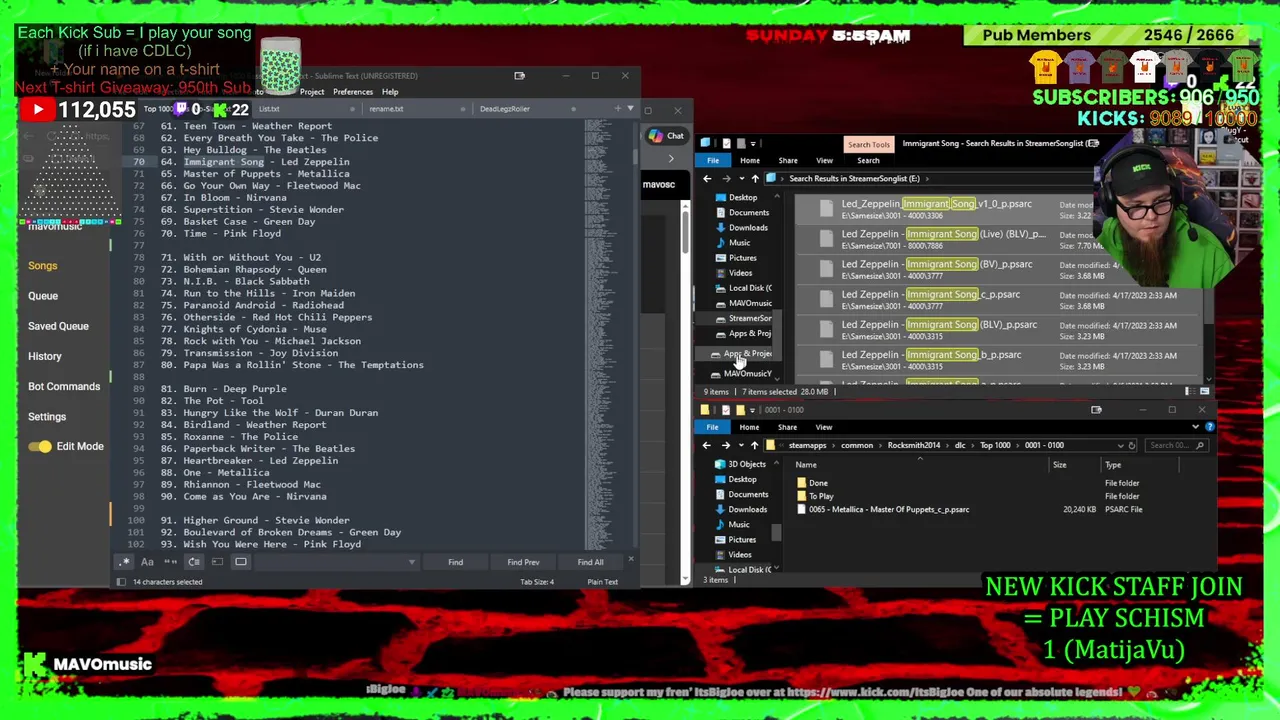This screenshot has height=720, width=1280.
Task: Switch search Explorer to large icons view
Action: pyautogui.click(x=1204, y=391)
